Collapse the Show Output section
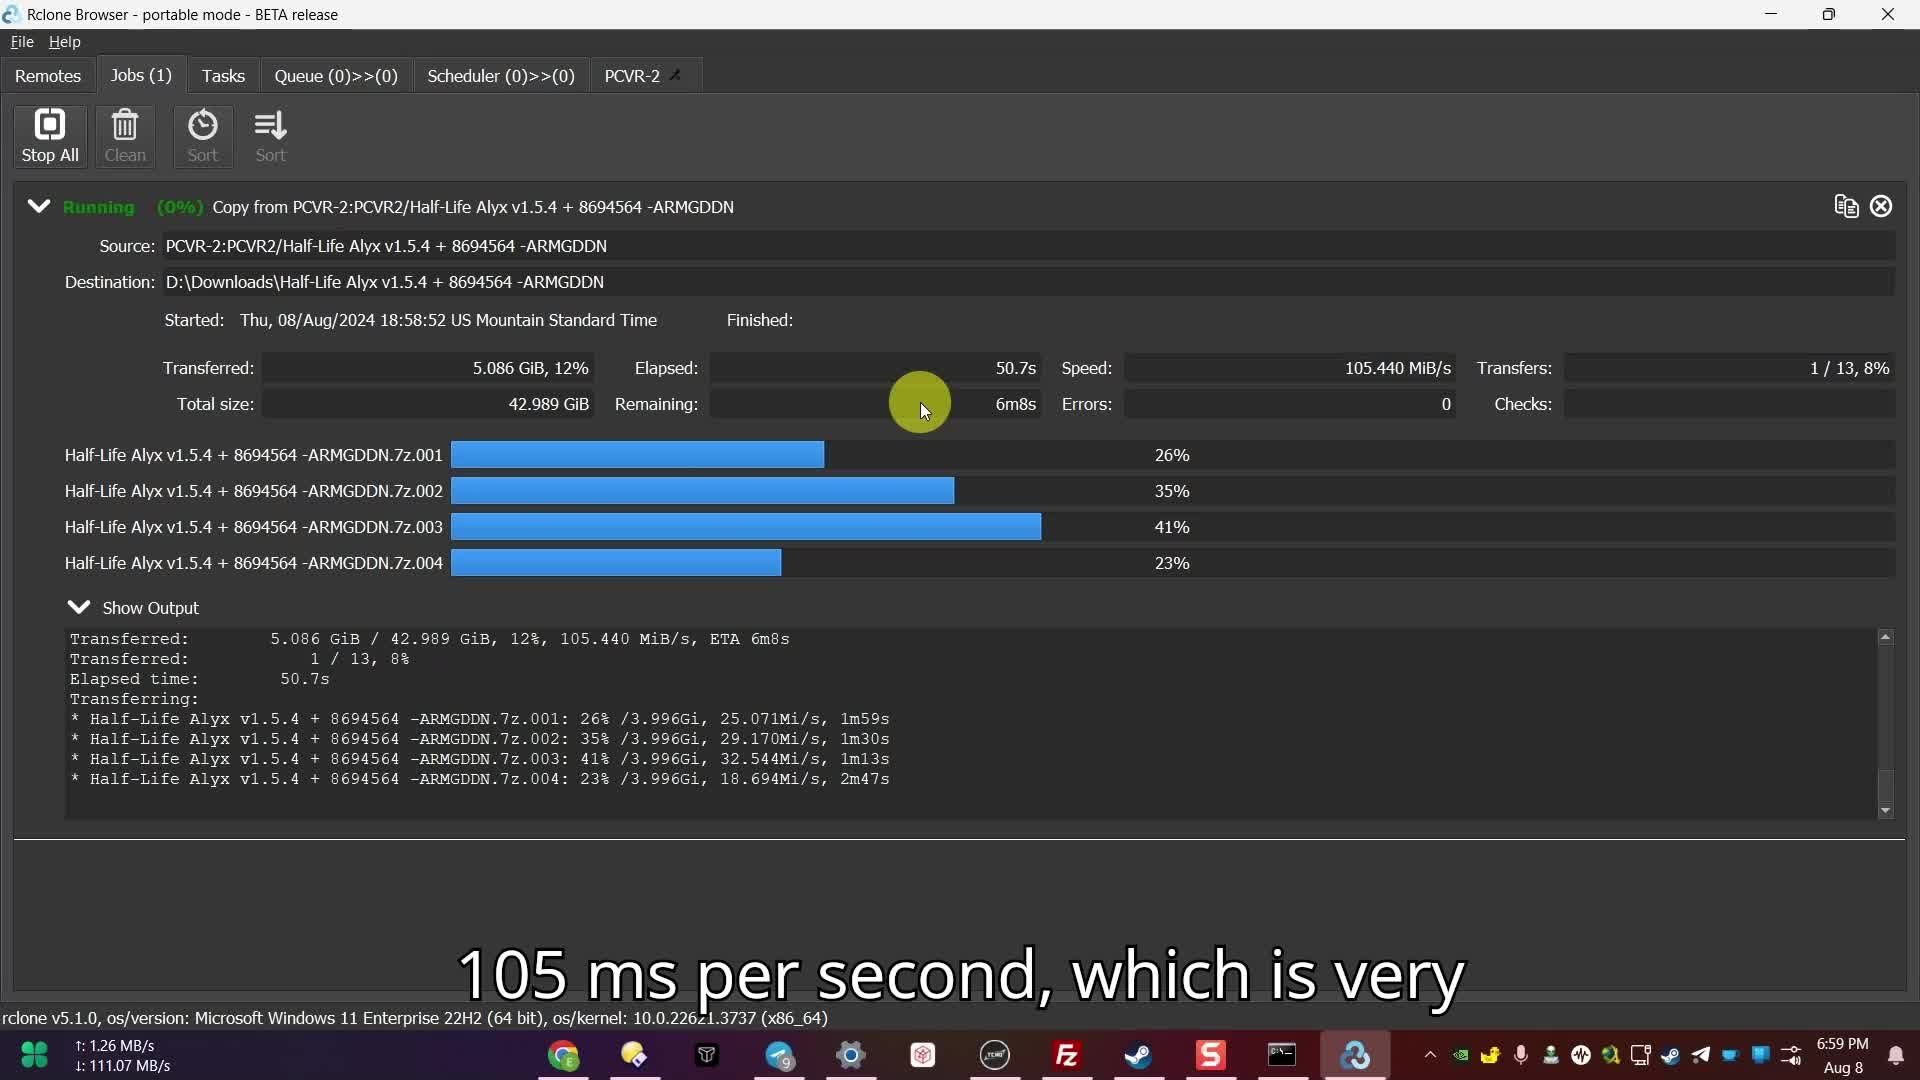 click(x=78, y=607)
